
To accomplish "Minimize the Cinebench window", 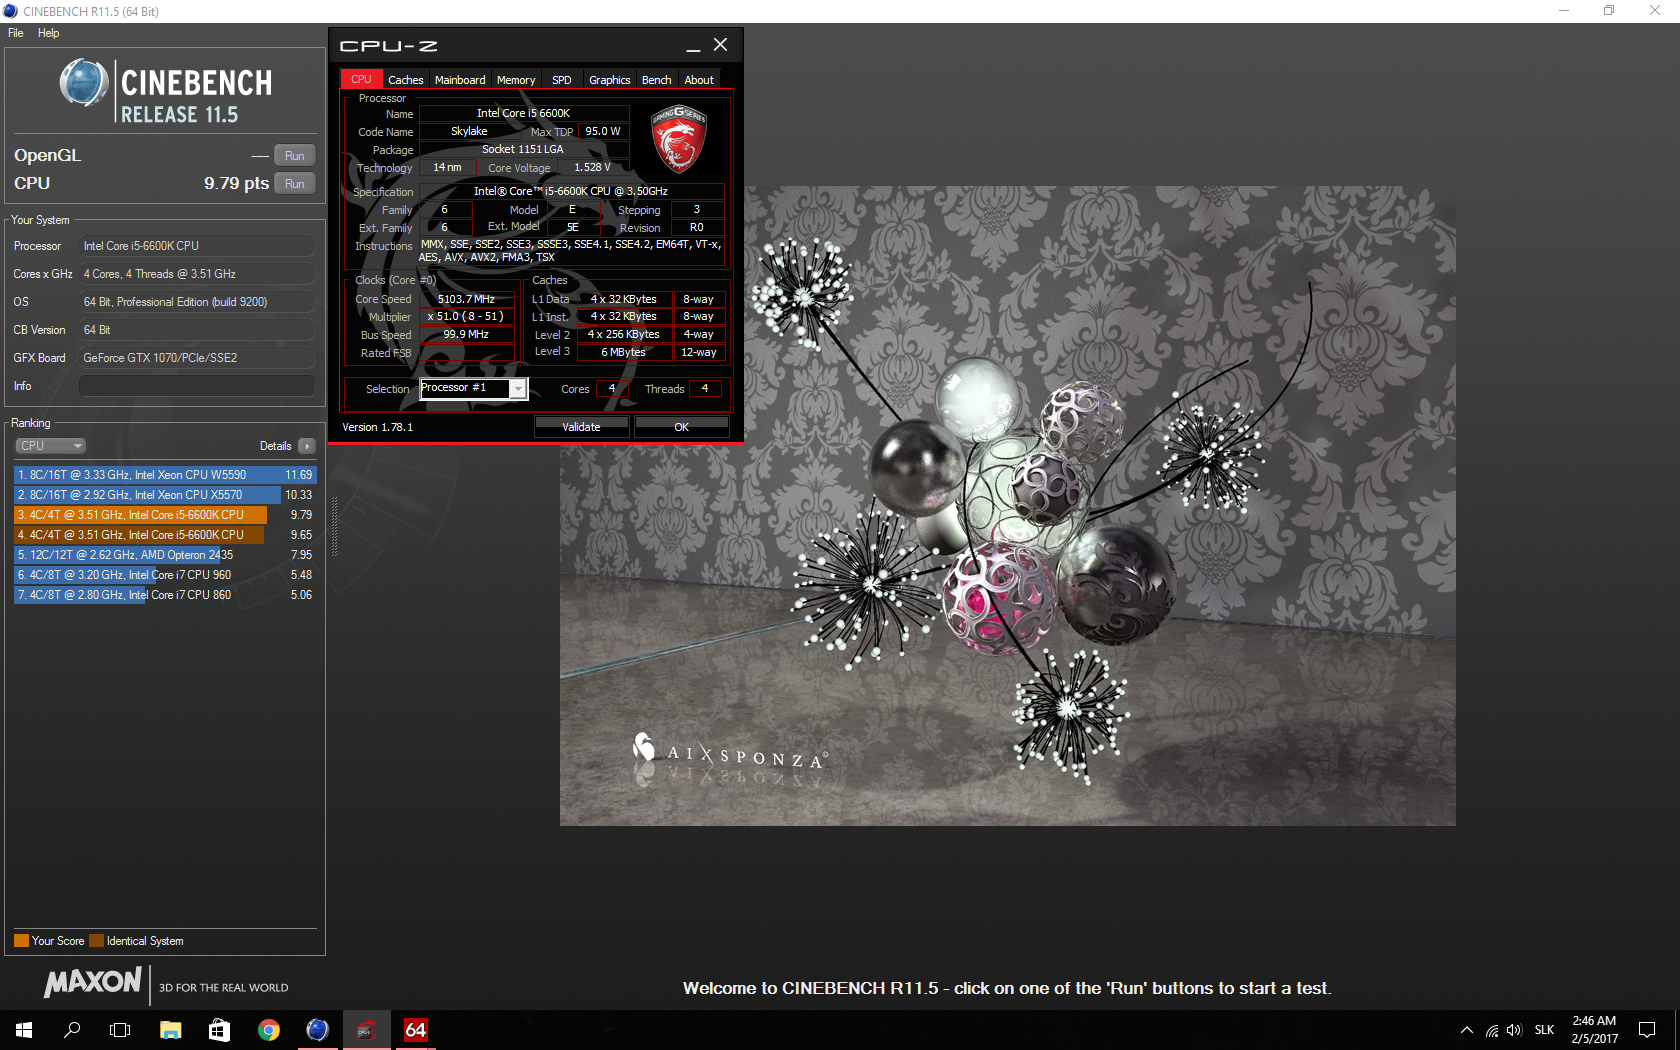I will [x=1564, y=11].
